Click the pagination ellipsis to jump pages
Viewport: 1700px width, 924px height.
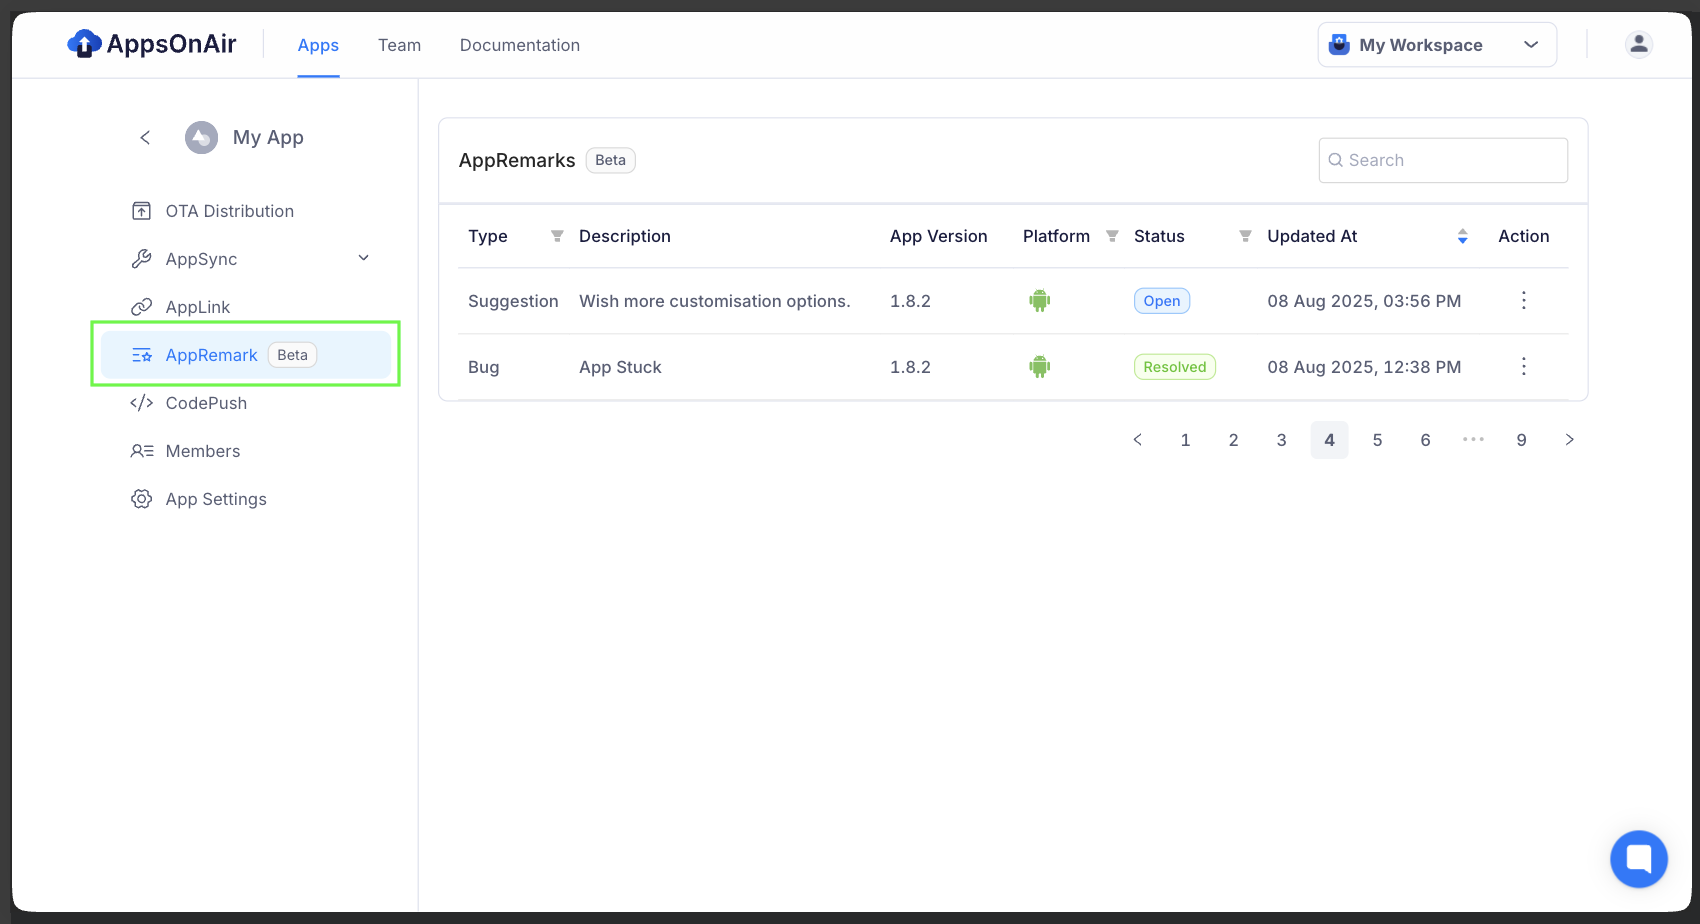[1473, 440]
